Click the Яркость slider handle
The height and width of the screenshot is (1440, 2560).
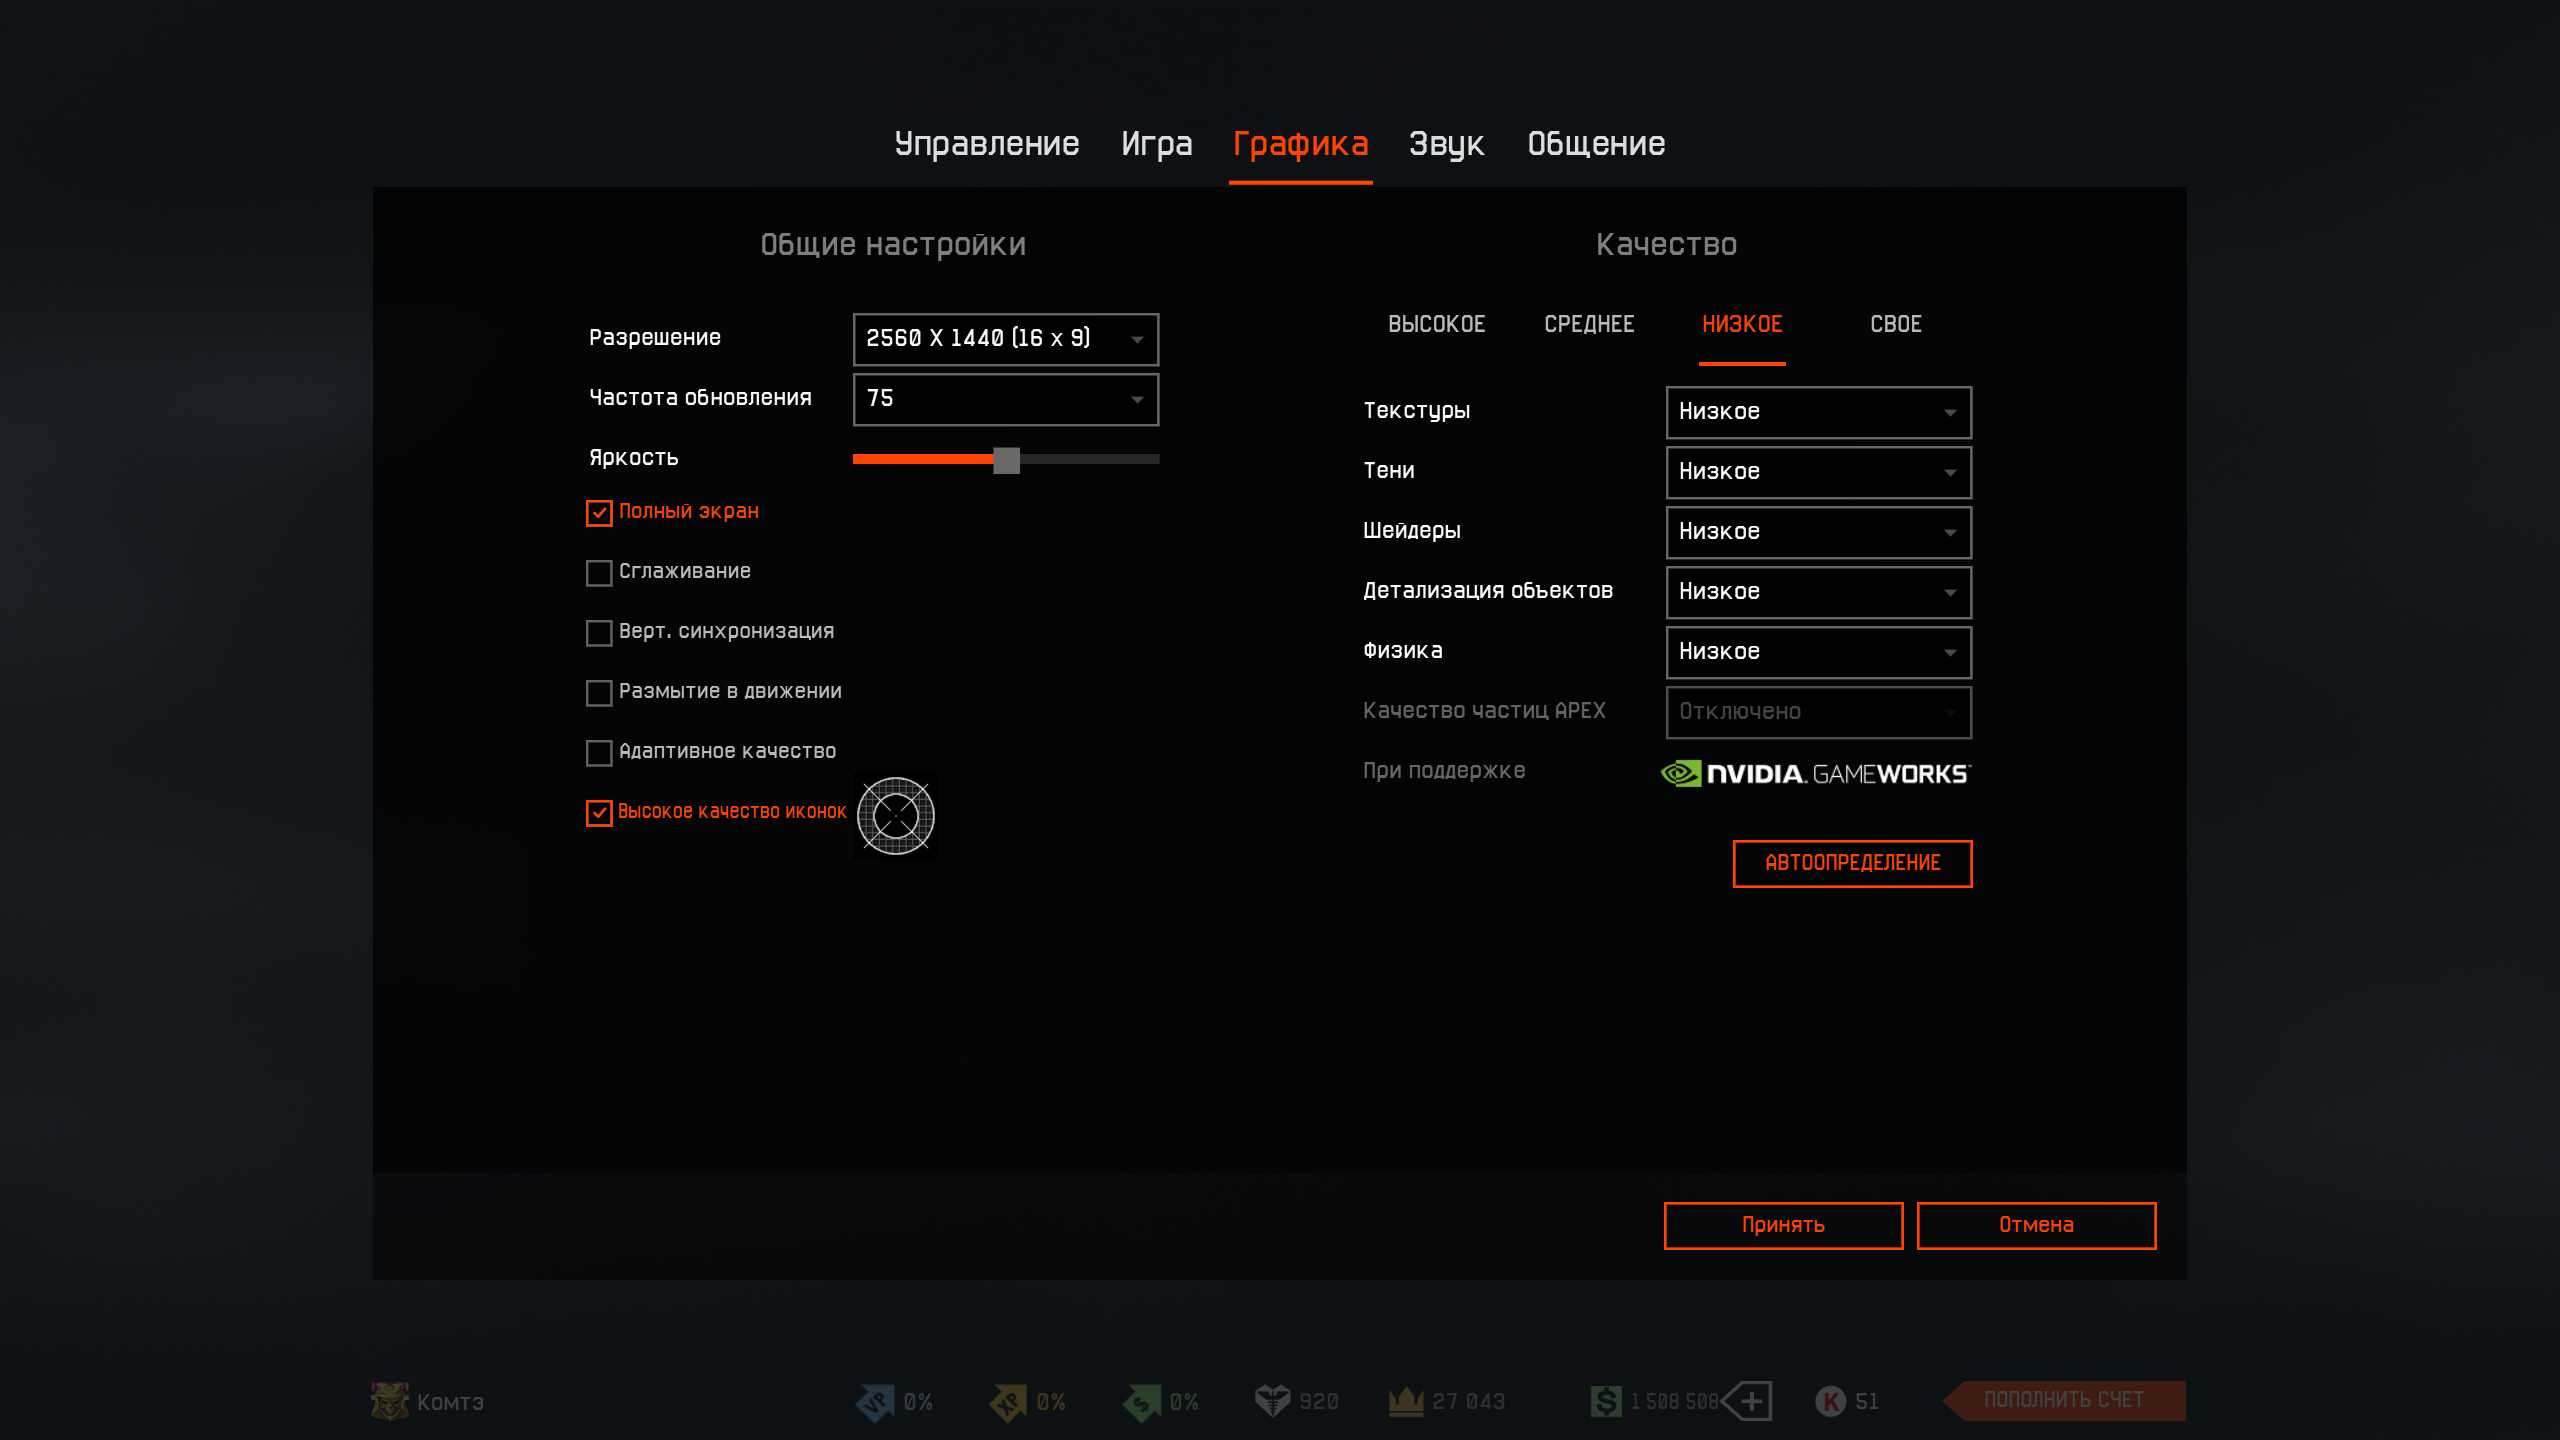(1006, 460)
